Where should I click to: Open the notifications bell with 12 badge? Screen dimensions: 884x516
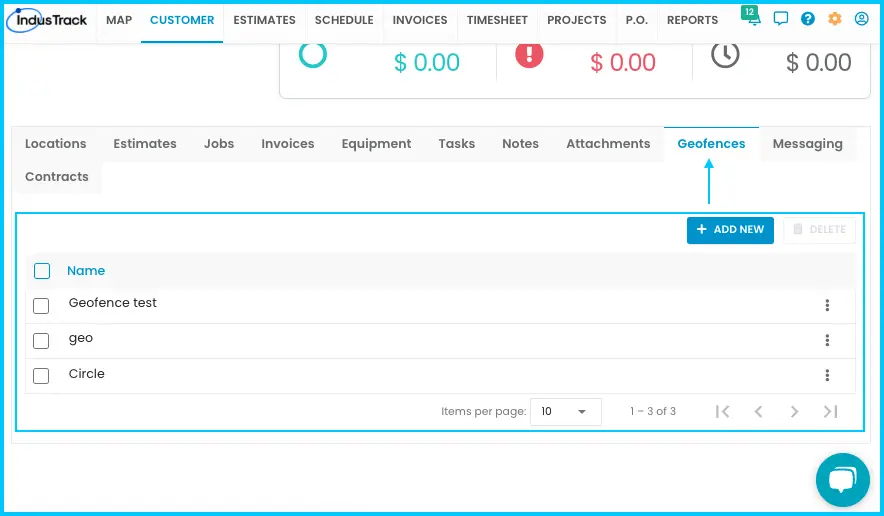point(752,16)
